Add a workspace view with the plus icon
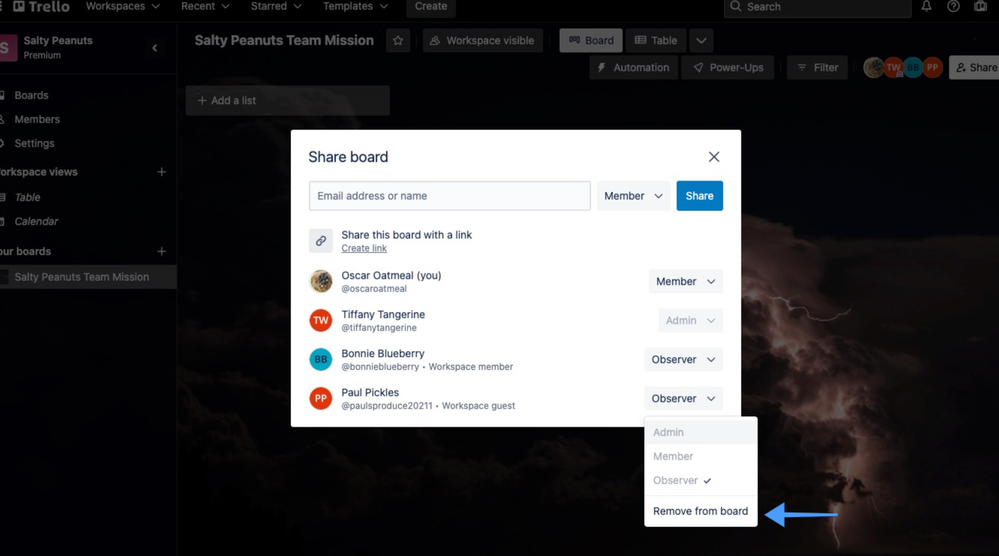Screen dimensions: 999x556 [162, 172]
